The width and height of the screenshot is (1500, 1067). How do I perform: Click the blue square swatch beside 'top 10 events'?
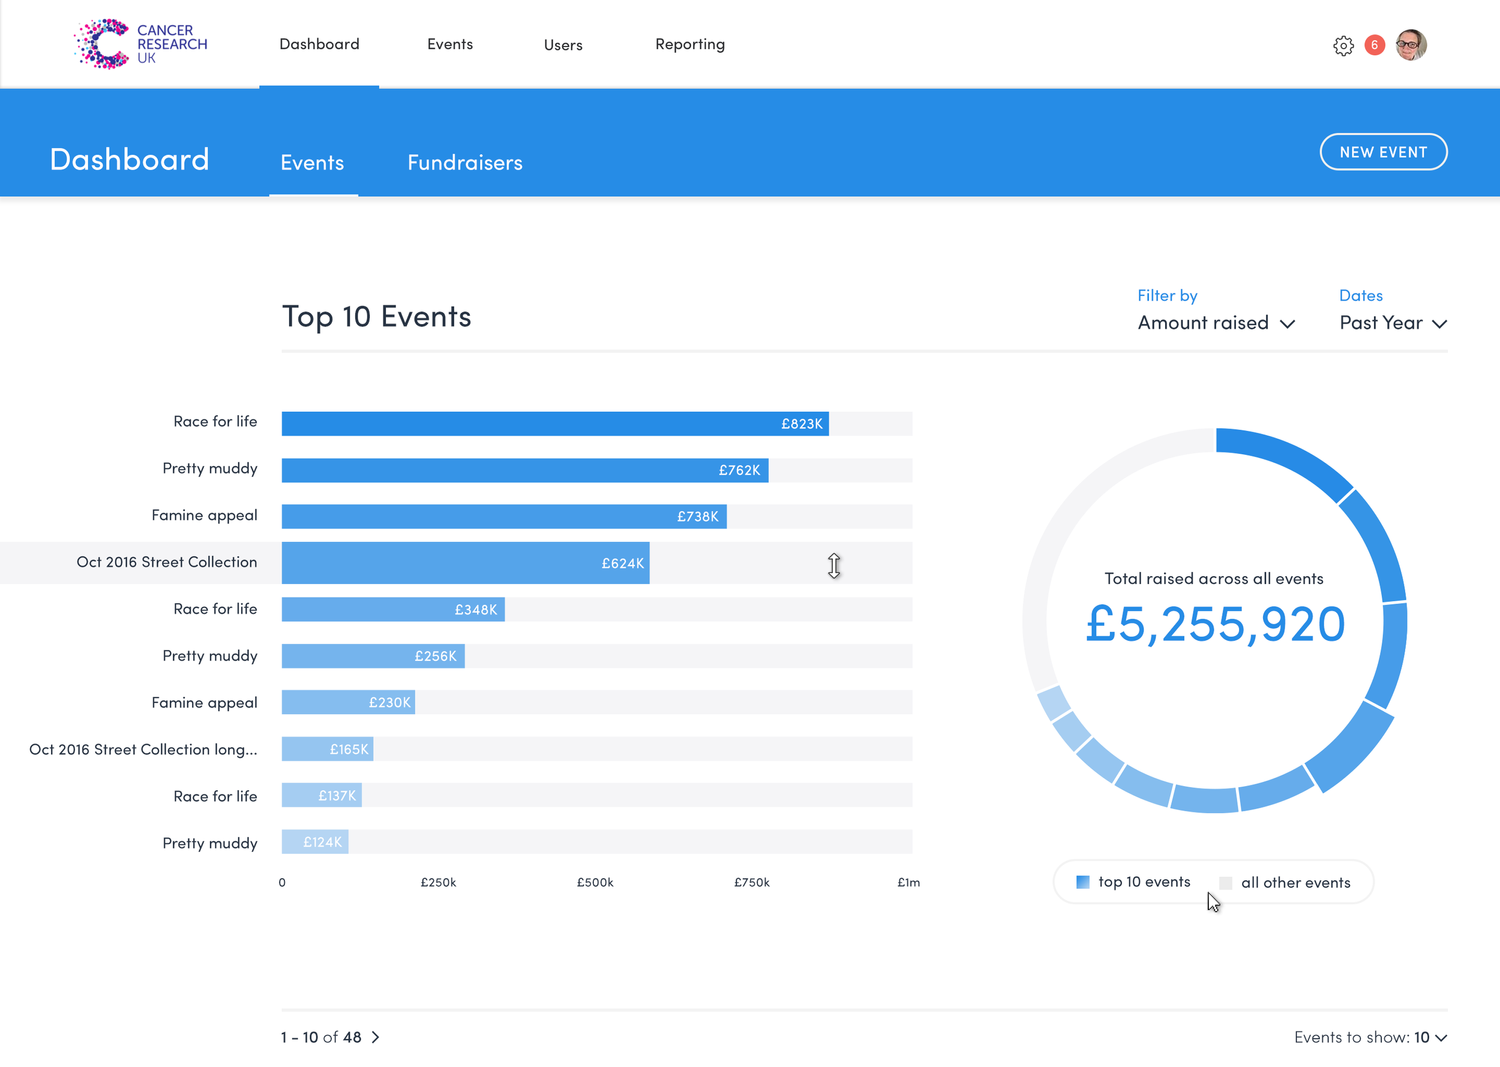[x=1082, y=881]
